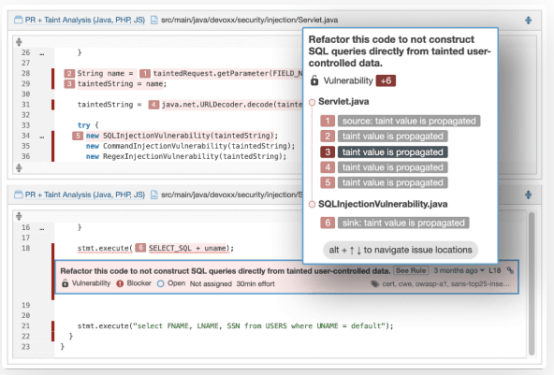Screen dimensions: 554x375
Task: Click the file icon in bottom snippet header
Action: (x=154, y=194)
